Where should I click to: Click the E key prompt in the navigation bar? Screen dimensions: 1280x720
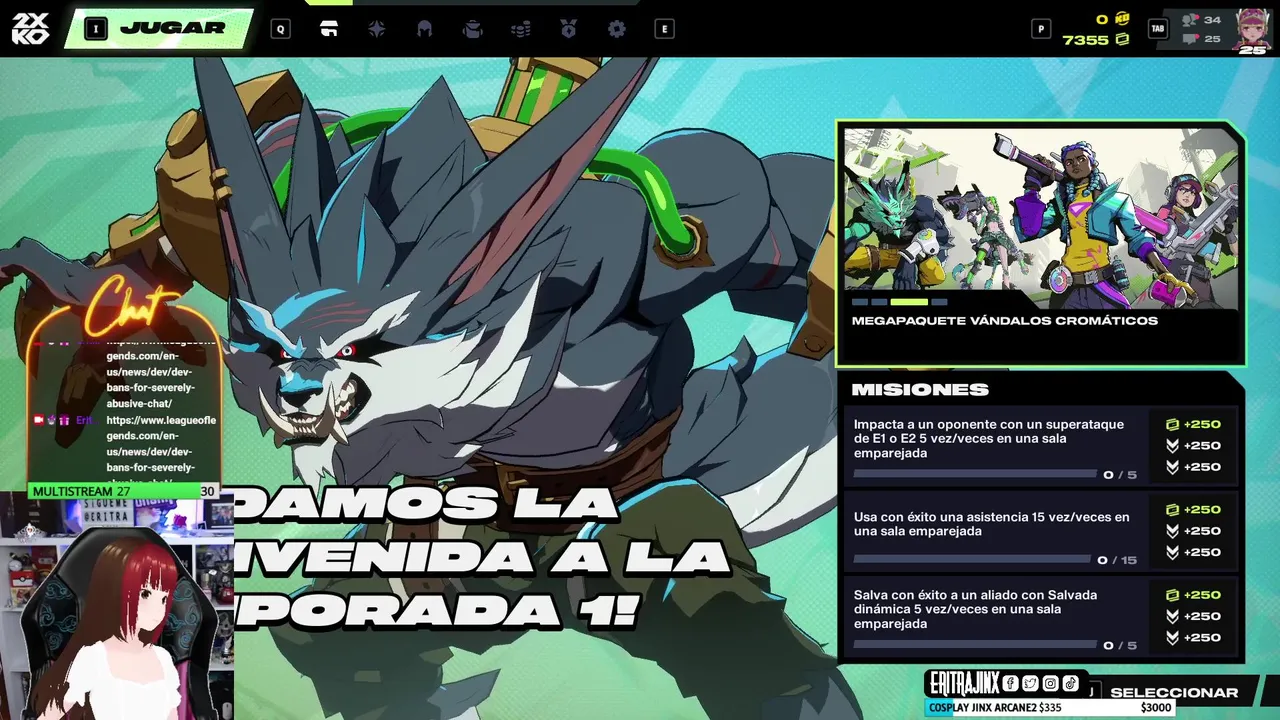[664, 29]
